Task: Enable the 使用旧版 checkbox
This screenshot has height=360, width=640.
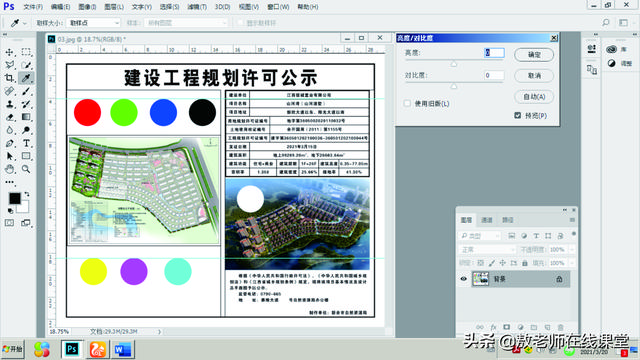Action: pos(407,103)
